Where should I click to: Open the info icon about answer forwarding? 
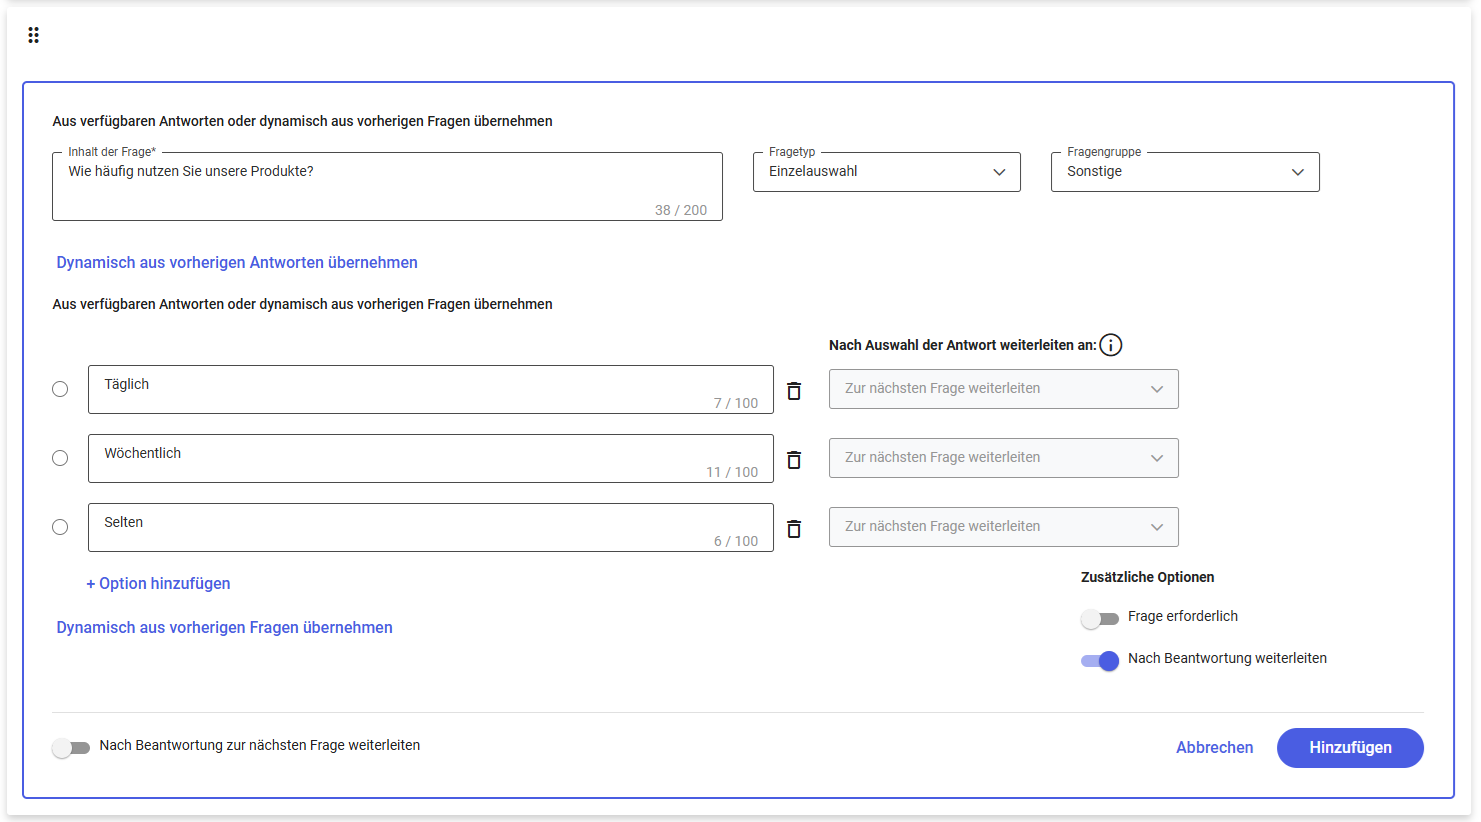click(x=1111, y=345)
